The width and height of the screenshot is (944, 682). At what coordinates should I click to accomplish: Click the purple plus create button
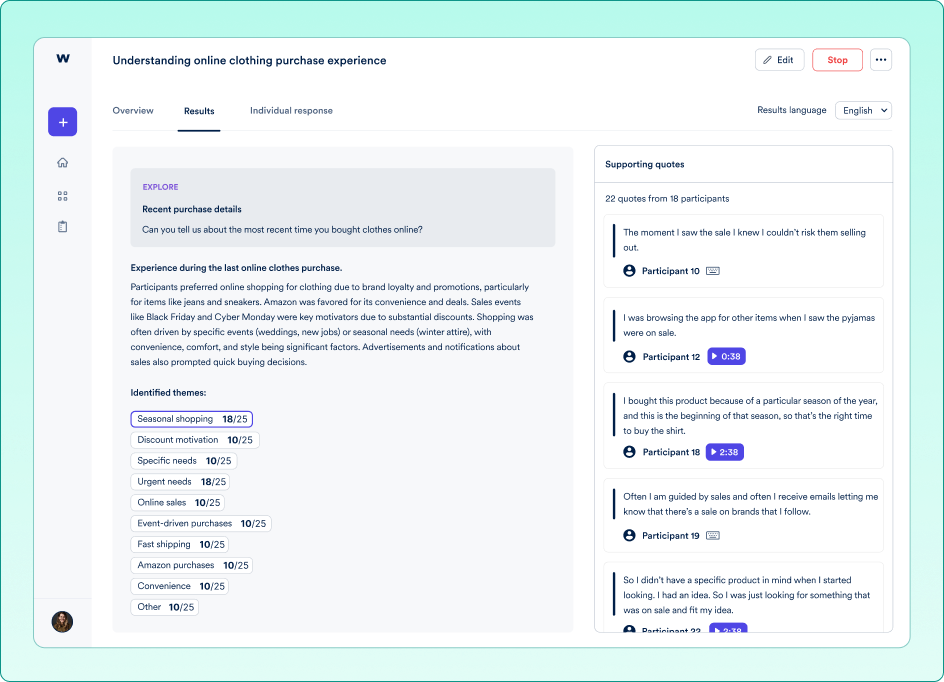tap(63, 122)
